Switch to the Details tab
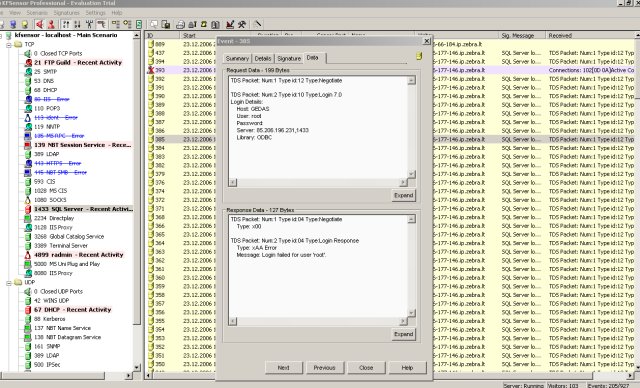640x388 pixels. [x=263, y=59]
